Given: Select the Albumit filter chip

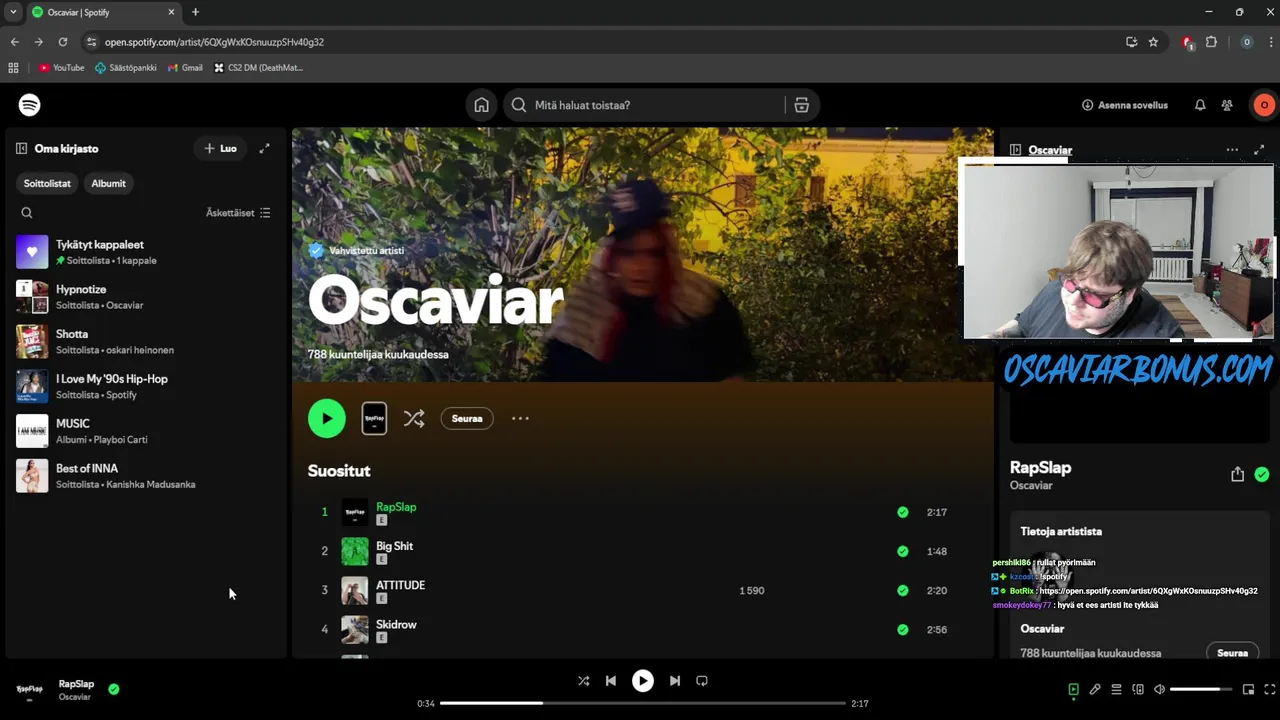Looking at the screenshot, I should pos(109,183).
